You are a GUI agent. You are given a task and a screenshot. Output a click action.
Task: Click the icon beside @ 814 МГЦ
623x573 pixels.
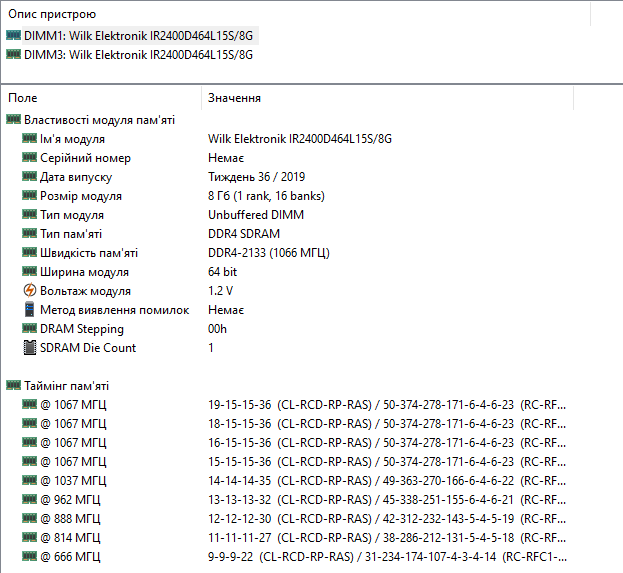coord(29,537)
